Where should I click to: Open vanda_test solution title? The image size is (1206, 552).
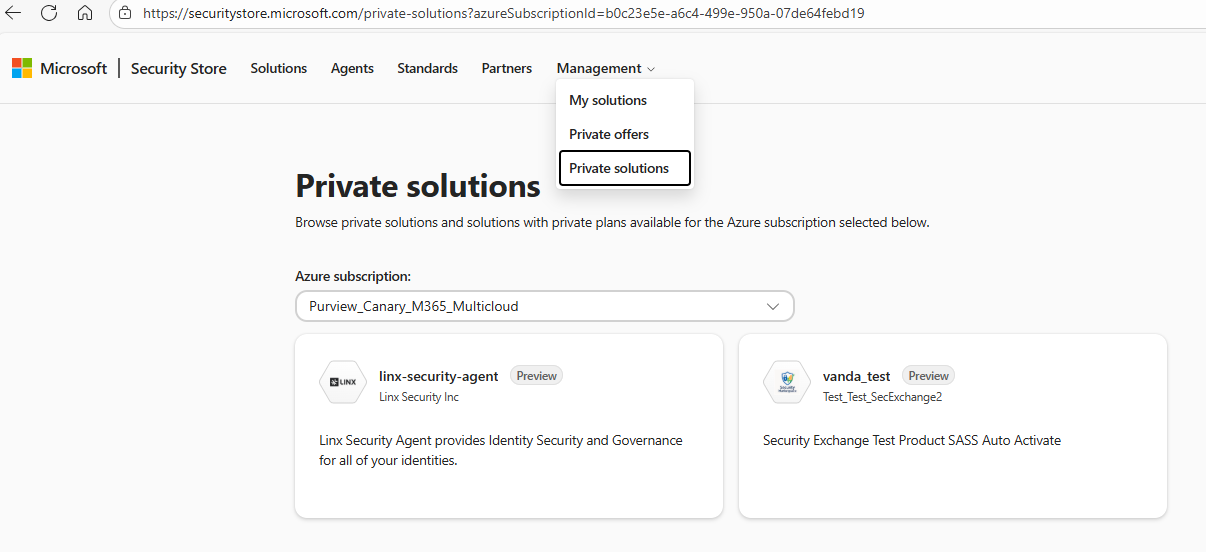857,376
